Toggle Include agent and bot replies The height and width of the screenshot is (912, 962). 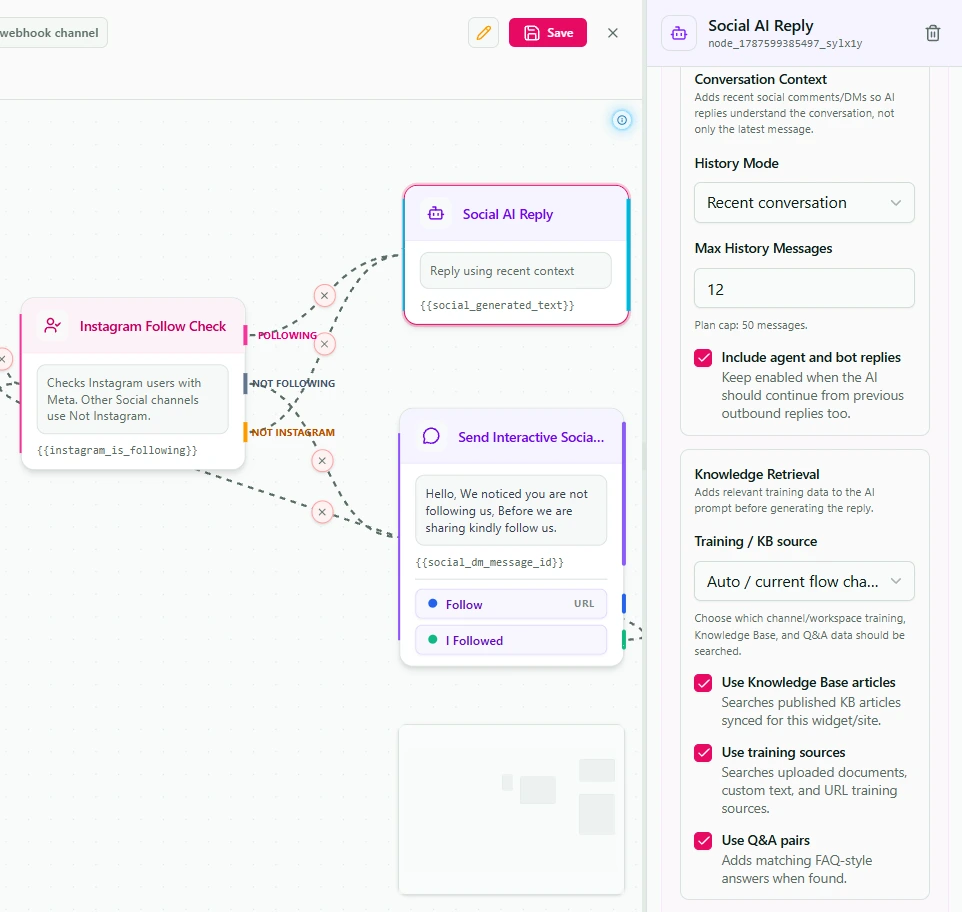[x=703, y=358]
